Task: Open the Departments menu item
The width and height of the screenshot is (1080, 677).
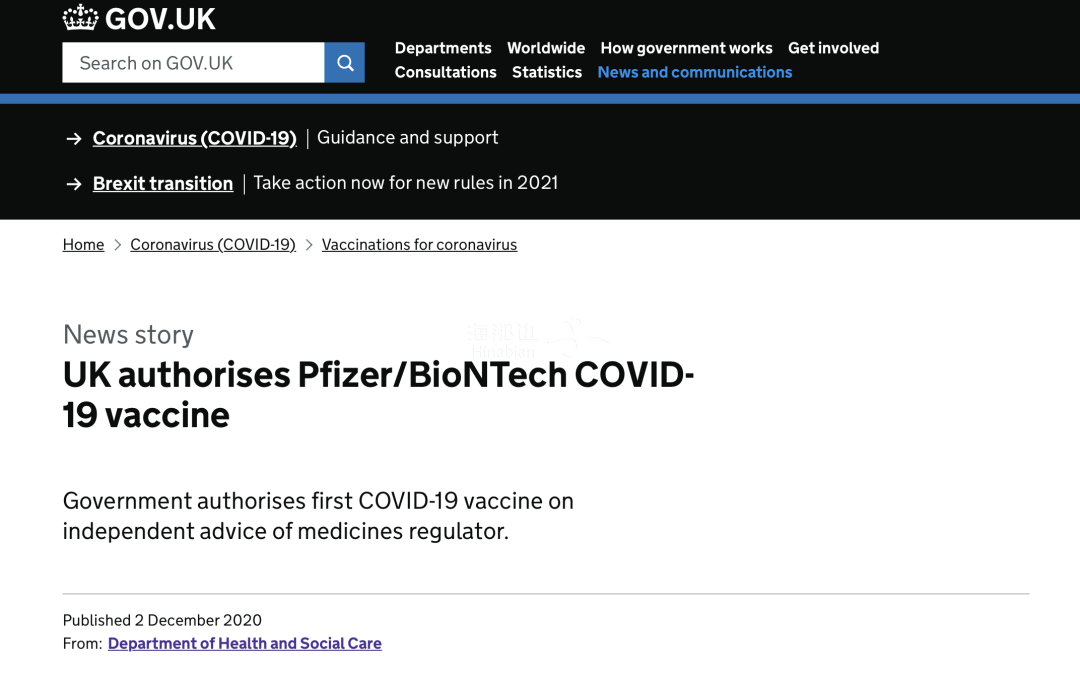Action: tap(443, 48)
